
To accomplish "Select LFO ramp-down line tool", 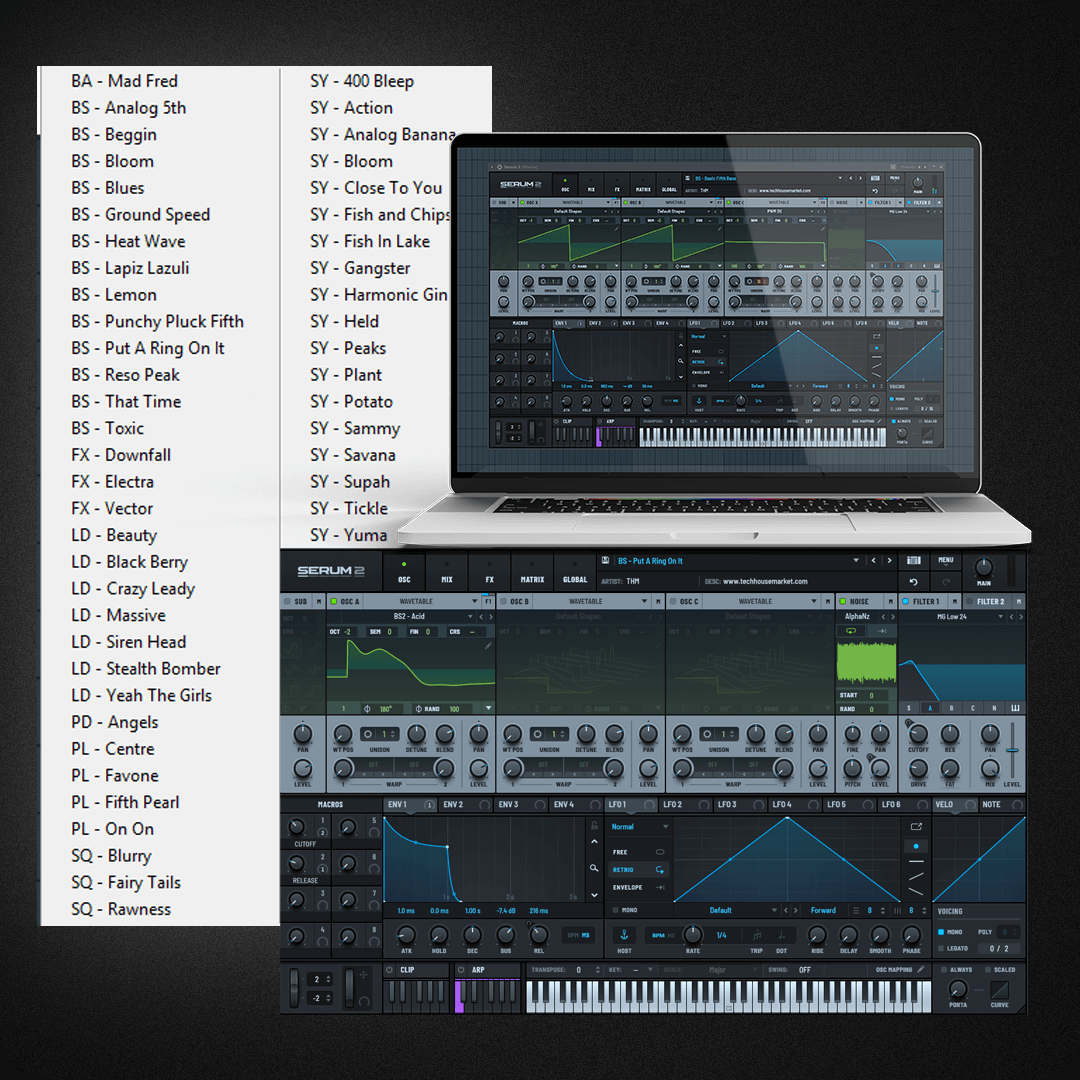I will pos(915,891).
